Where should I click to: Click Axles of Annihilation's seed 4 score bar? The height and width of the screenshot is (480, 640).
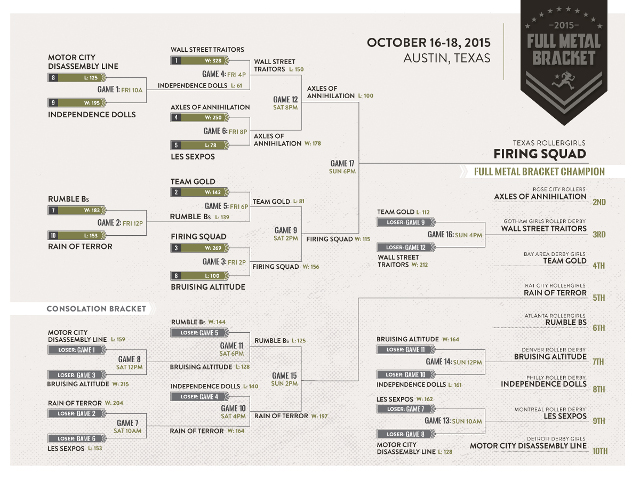point(205,117)
